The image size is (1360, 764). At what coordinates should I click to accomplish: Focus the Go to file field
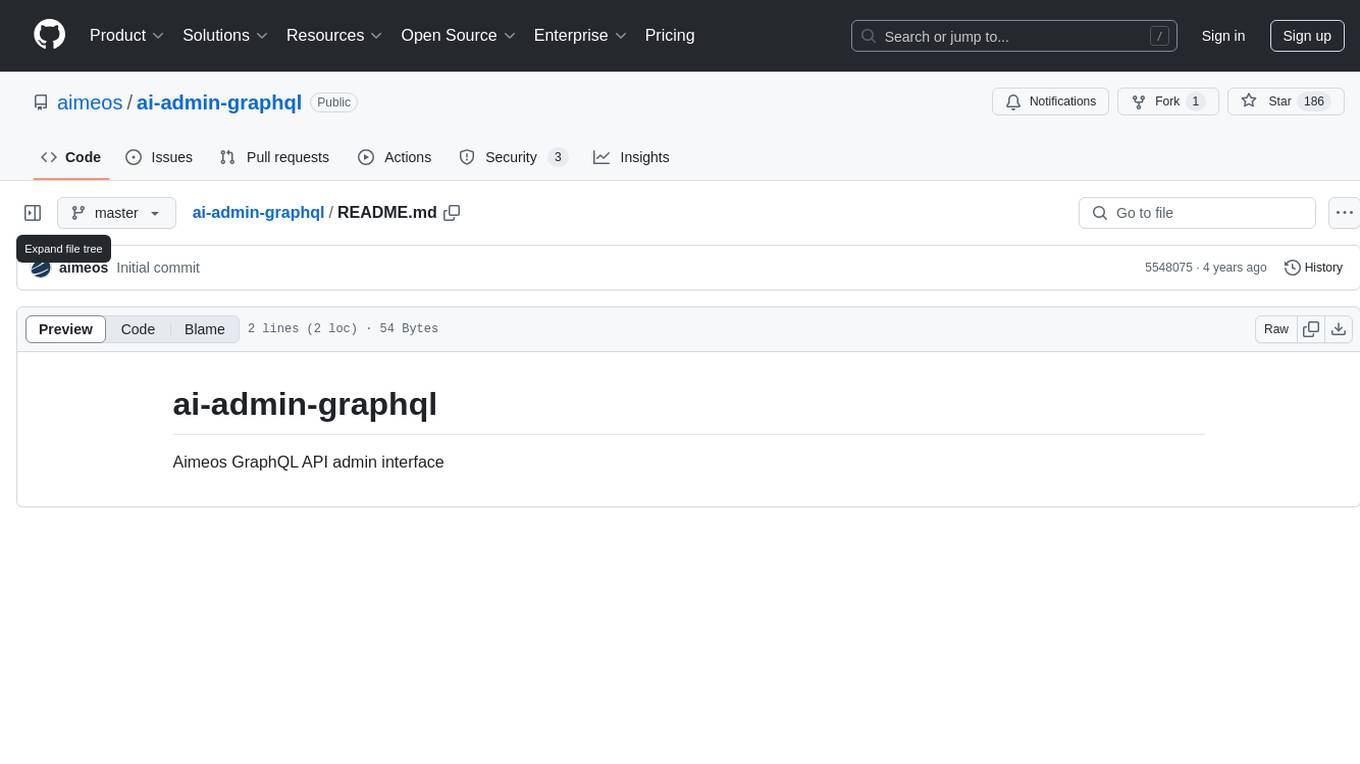(1197, 213)
